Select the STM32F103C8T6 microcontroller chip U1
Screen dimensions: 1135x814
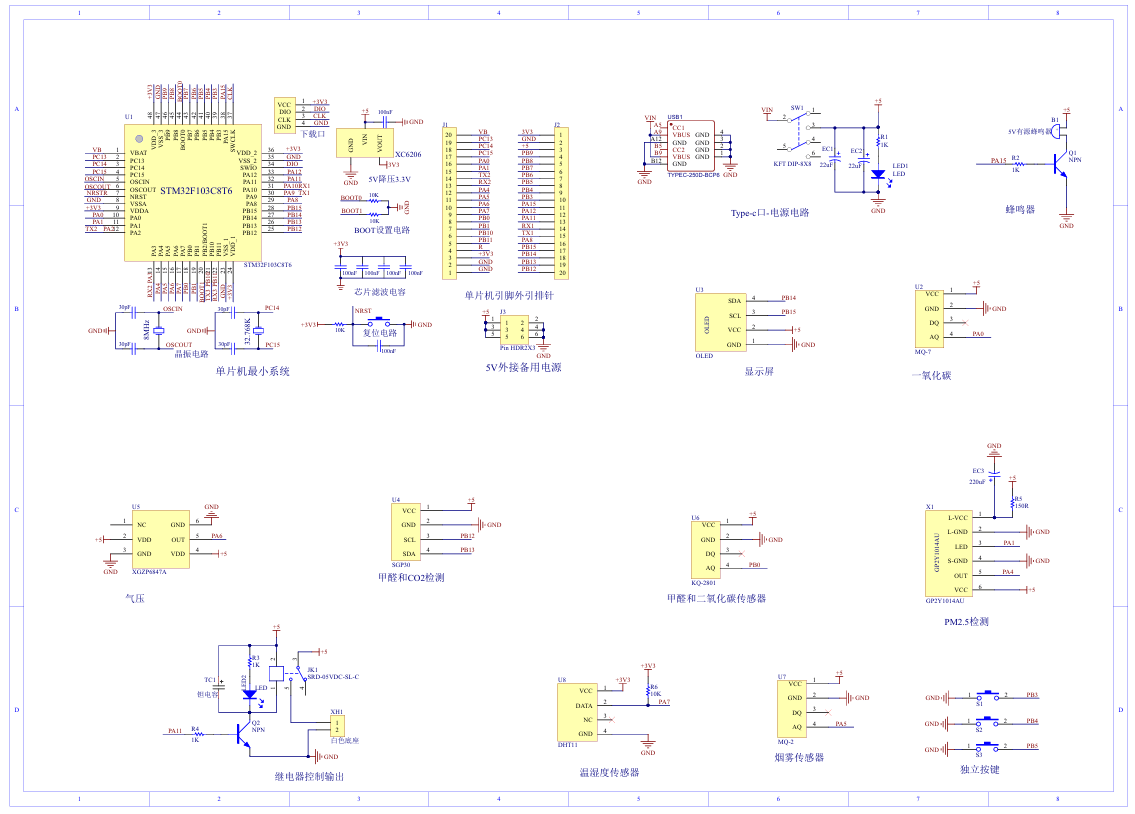(x=192, y=191)
